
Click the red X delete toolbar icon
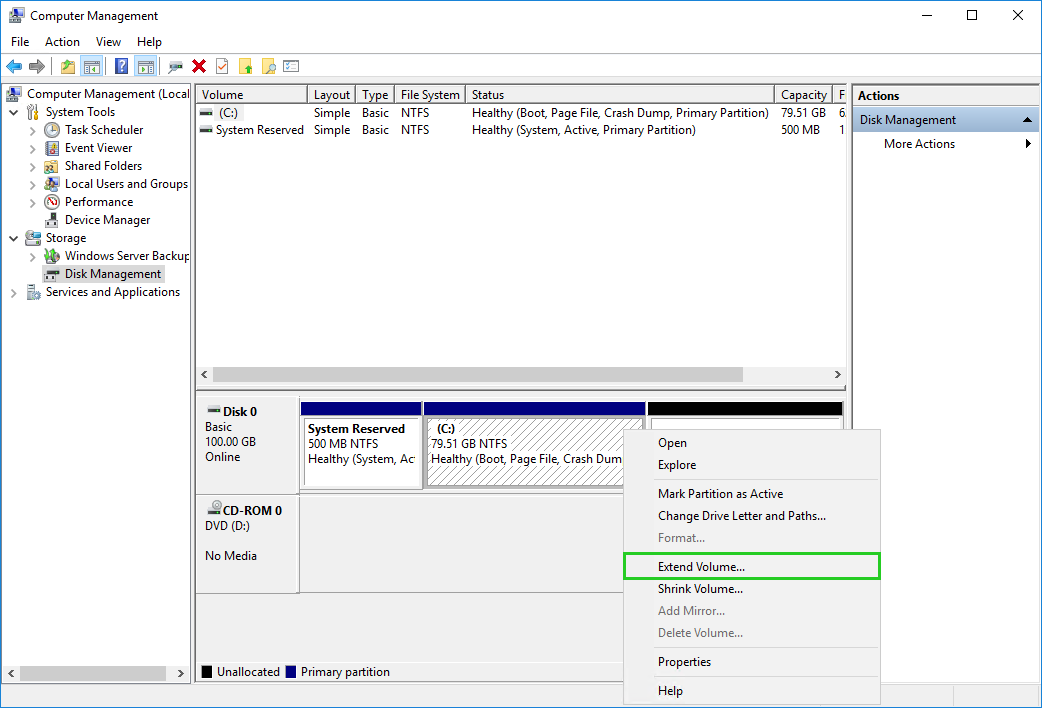[199, 66]
